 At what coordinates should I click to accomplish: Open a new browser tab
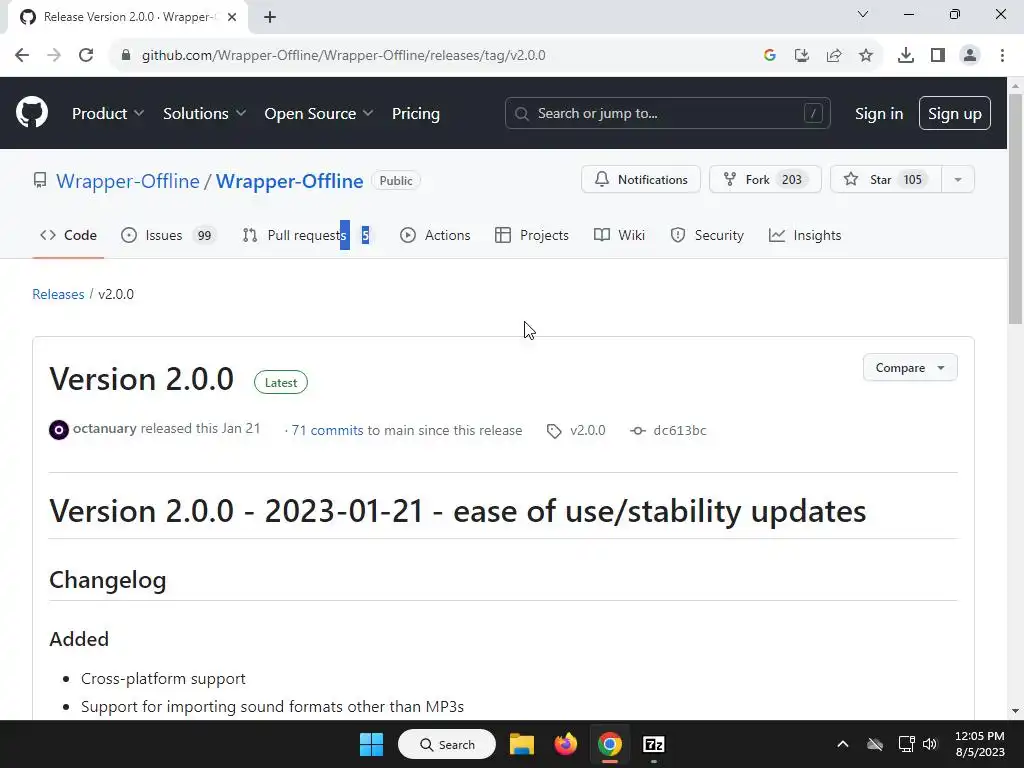pos(270,17)
